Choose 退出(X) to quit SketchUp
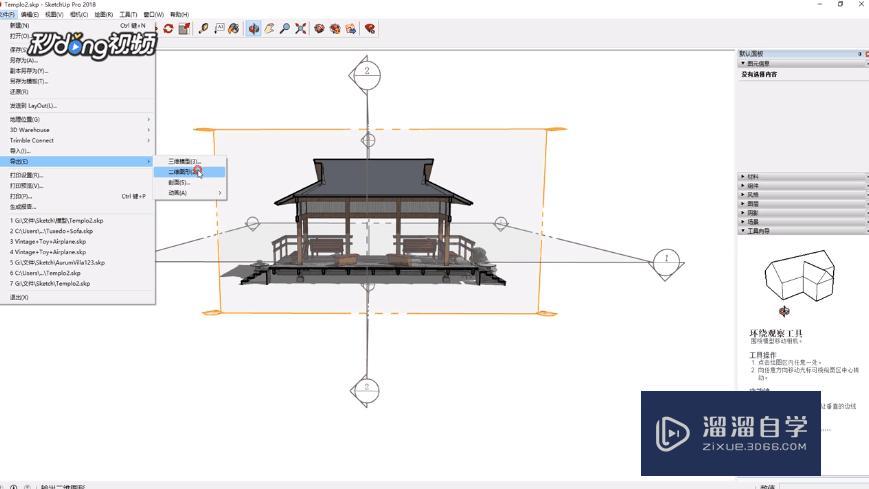869x489 pixels. pyautogui.click(x=78, y=297)
